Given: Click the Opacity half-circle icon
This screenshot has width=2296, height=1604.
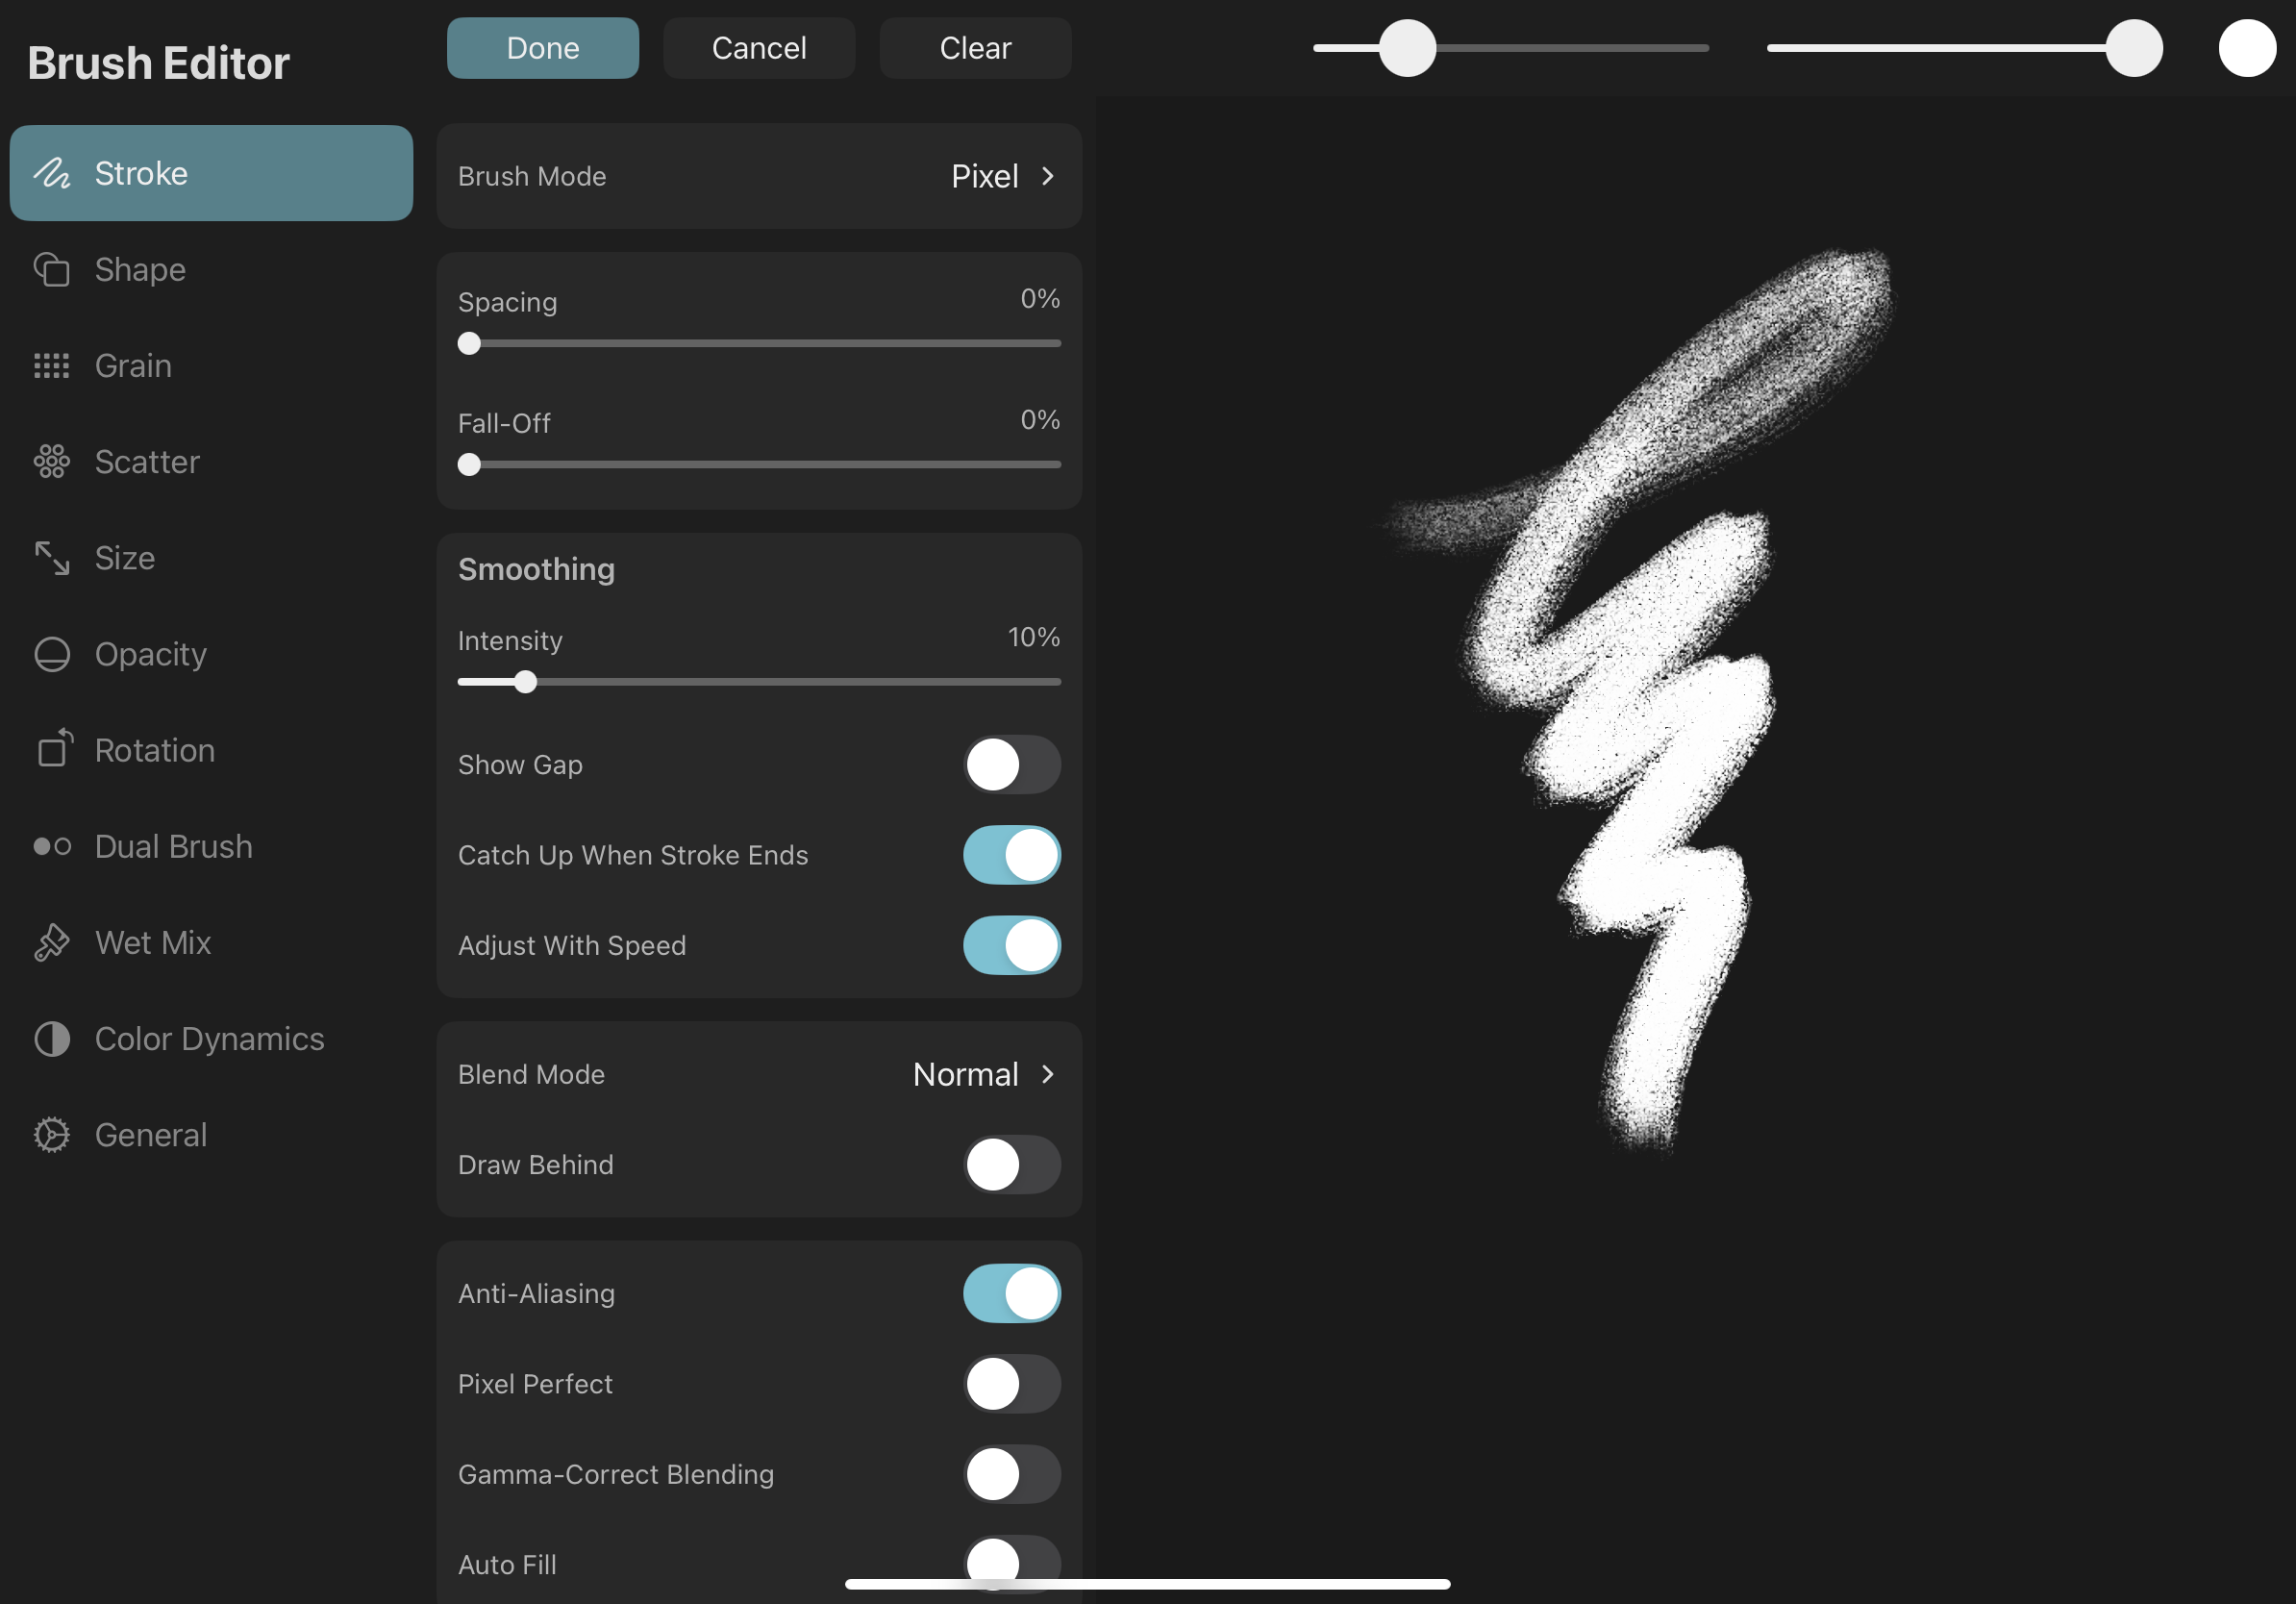Looking at the screenshot, I should pos(52,654).
